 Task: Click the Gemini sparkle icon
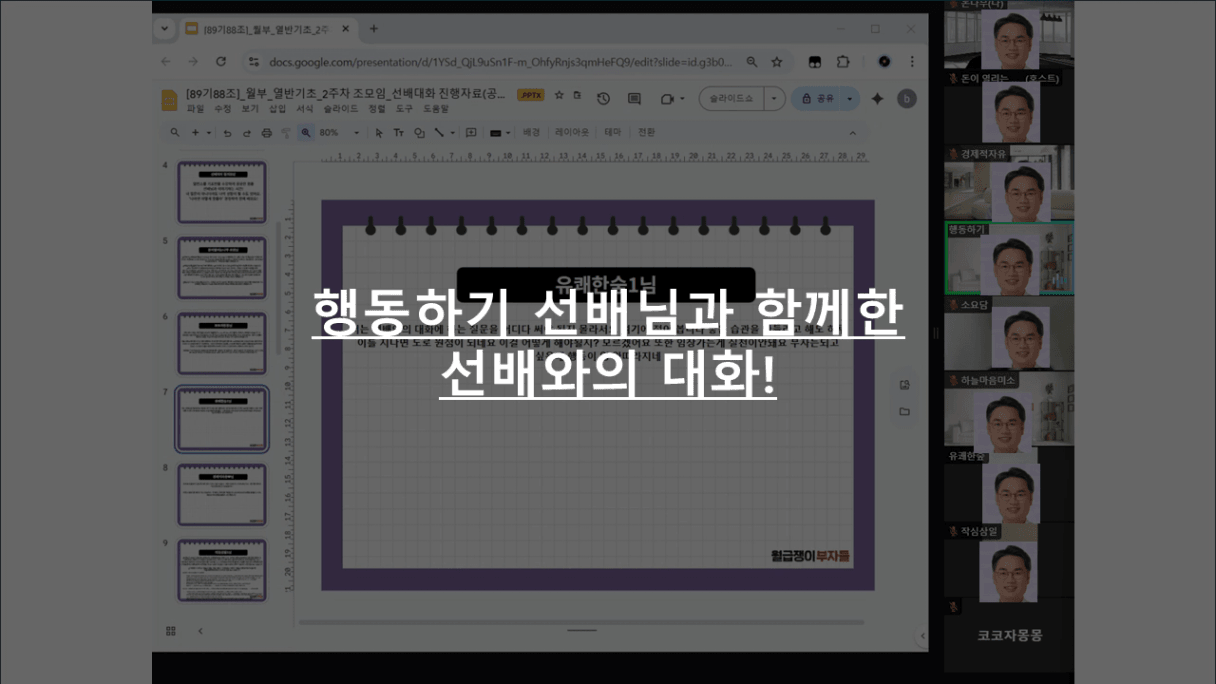pyautogui.click(x=877, y=98)
